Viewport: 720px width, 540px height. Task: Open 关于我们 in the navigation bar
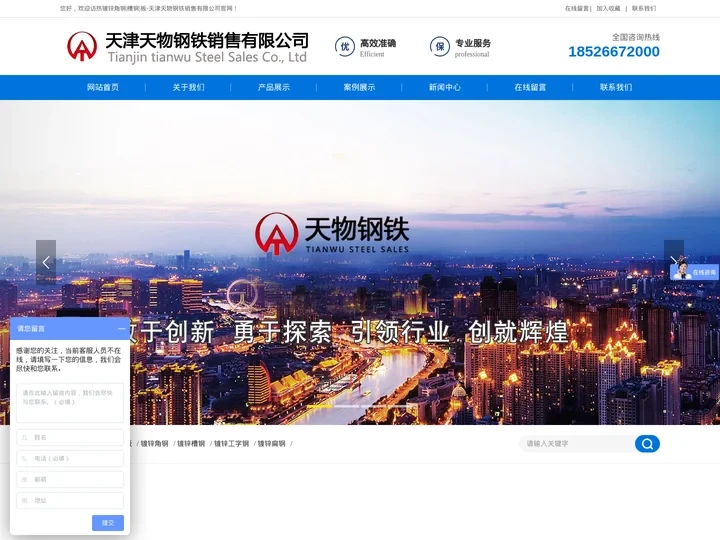[188, 87]
